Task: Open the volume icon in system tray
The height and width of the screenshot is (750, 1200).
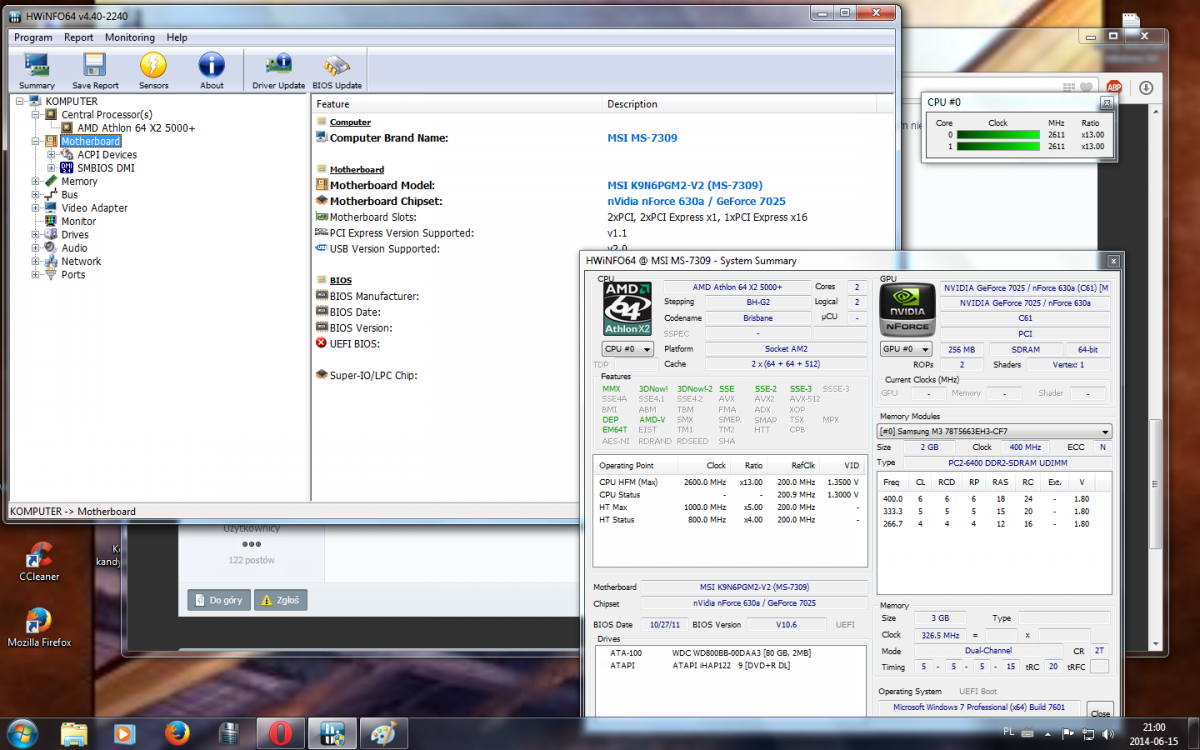Action: pyautogui.click(x=1106, y=733)
